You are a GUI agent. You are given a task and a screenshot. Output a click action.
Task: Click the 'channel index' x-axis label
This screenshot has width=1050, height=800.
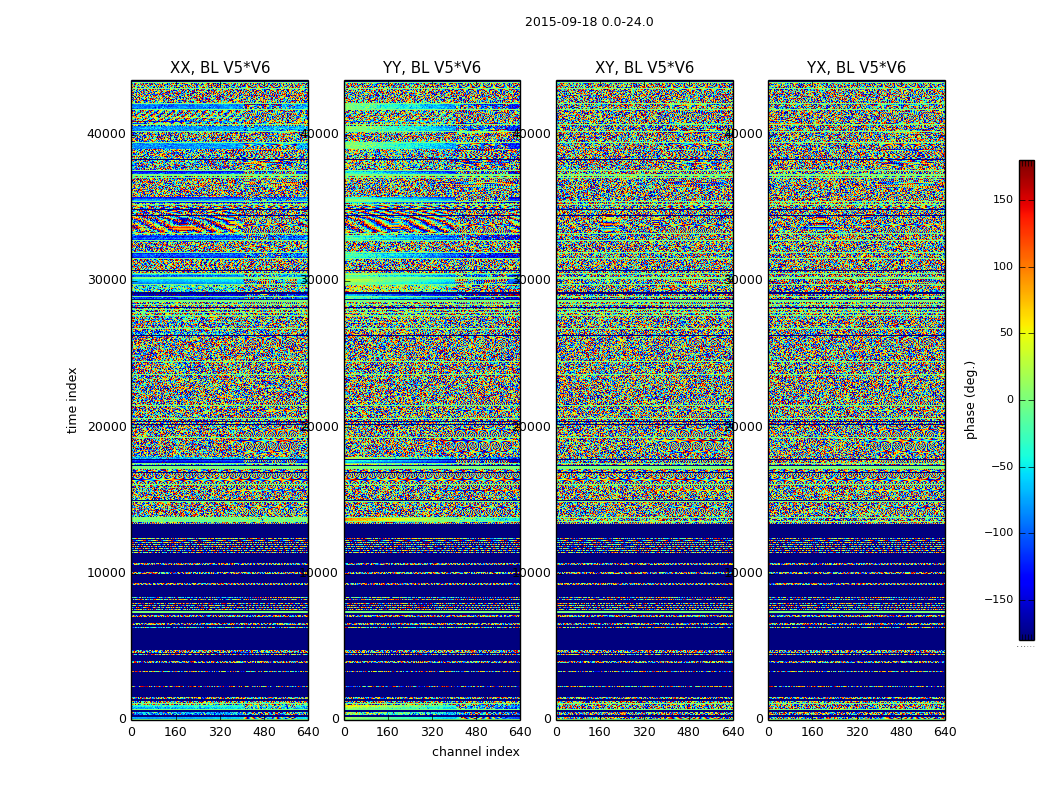pos(476,752)
